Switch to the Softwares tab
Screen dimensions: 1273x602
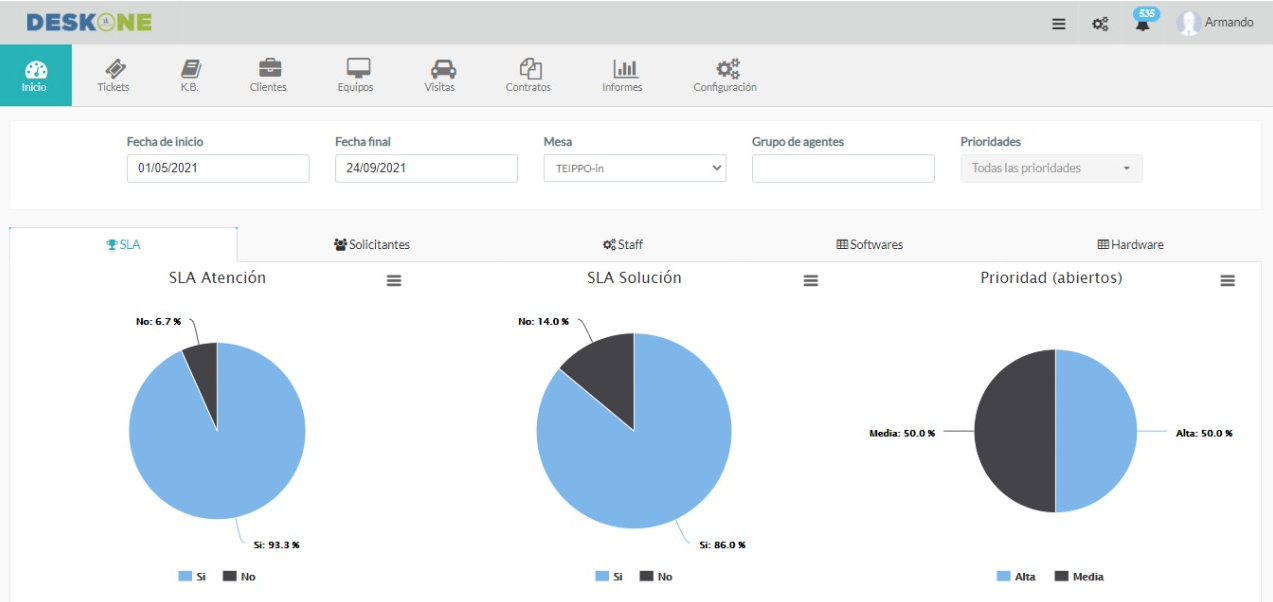[x=870, y=244]
